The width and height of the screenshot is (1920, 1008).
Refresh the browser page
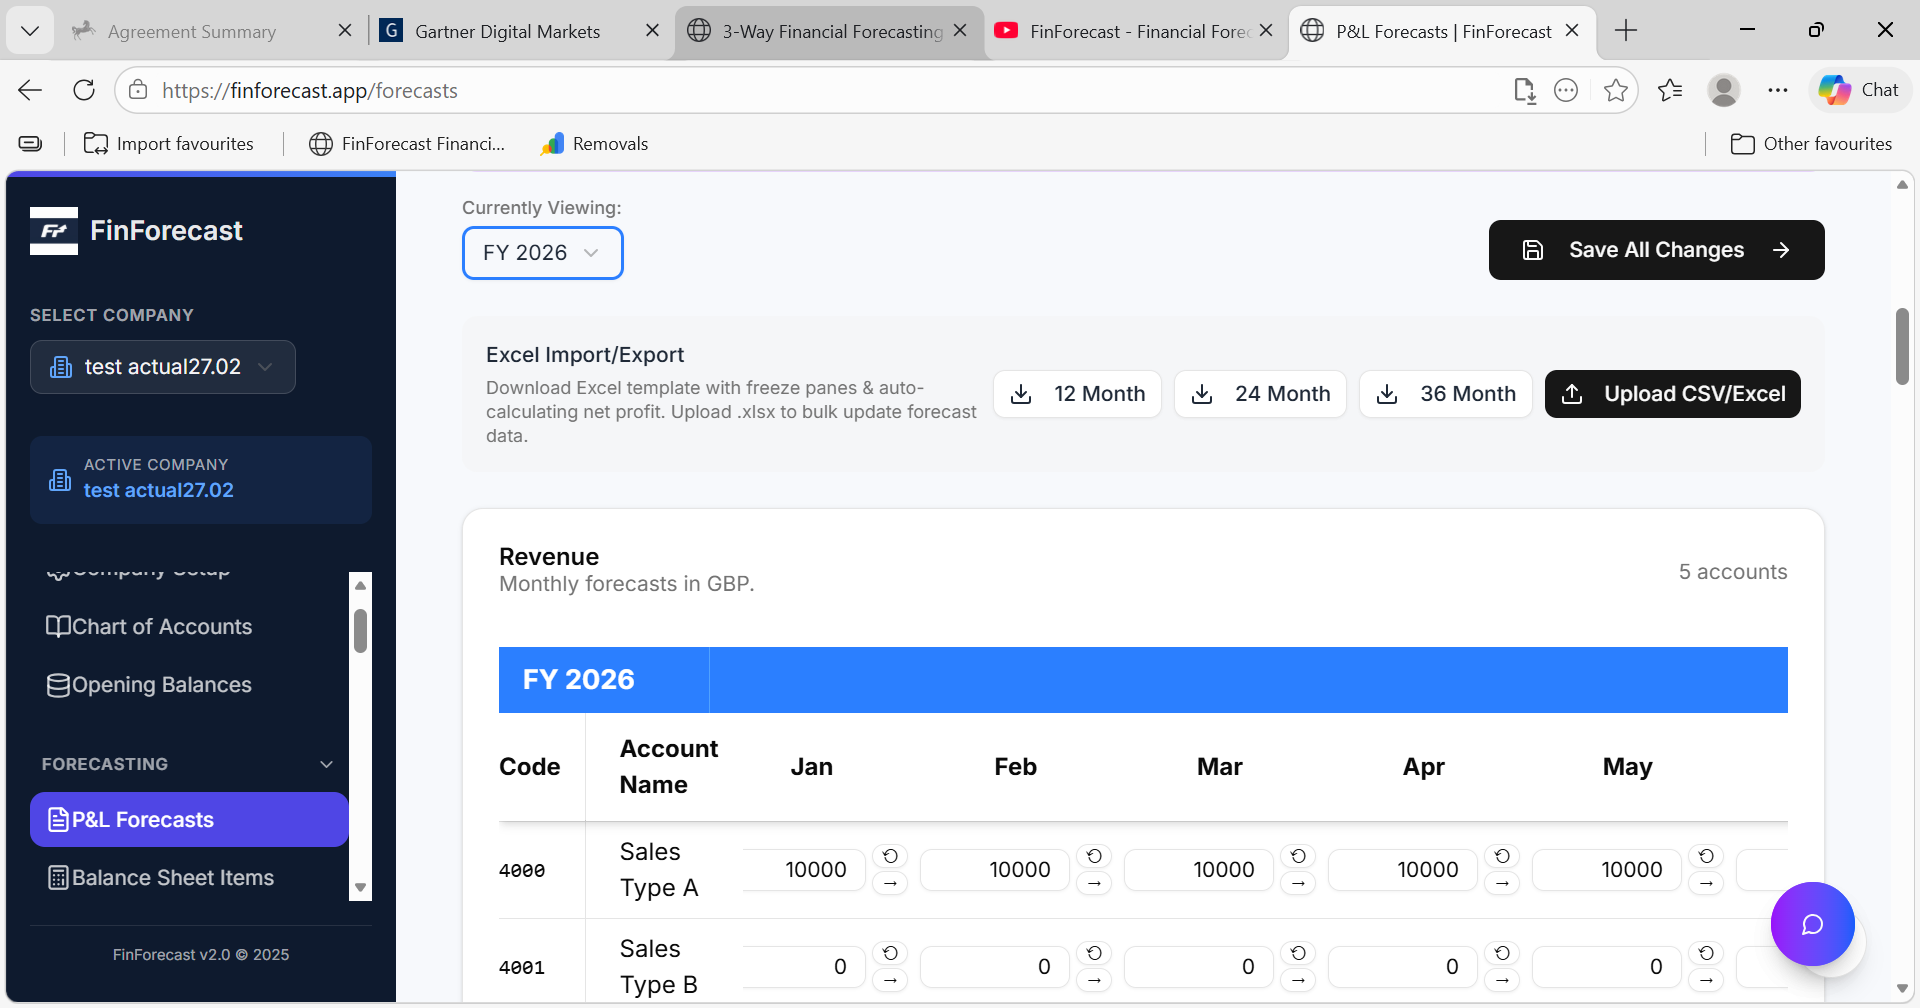84,91
